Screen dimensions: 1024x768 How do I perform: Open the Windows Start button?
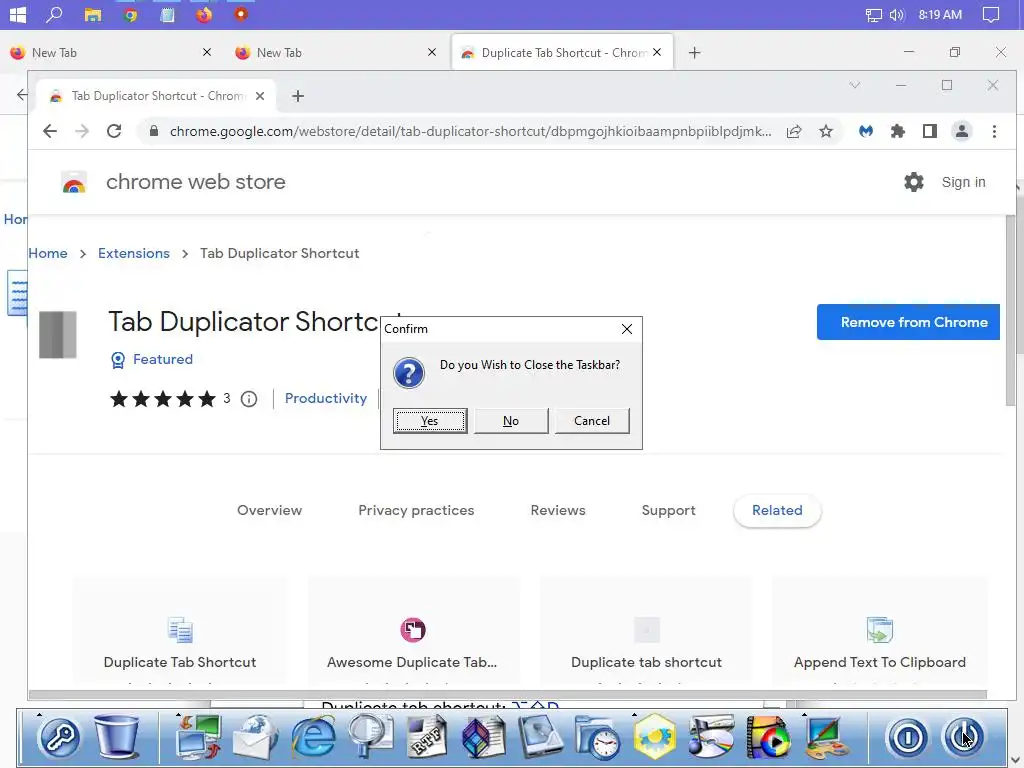tap(18, 14)
